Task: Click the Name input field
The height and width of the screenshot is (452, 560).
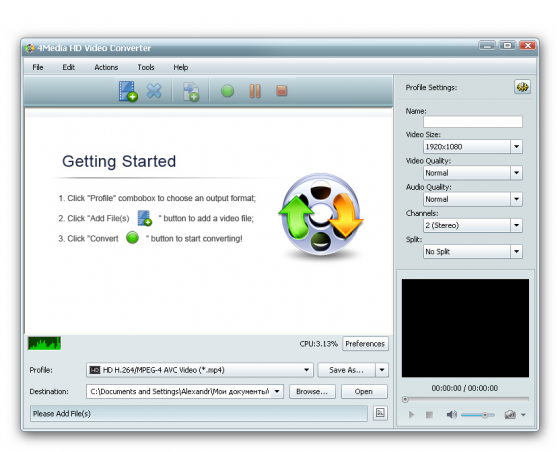Action: (x=473, y=122)
